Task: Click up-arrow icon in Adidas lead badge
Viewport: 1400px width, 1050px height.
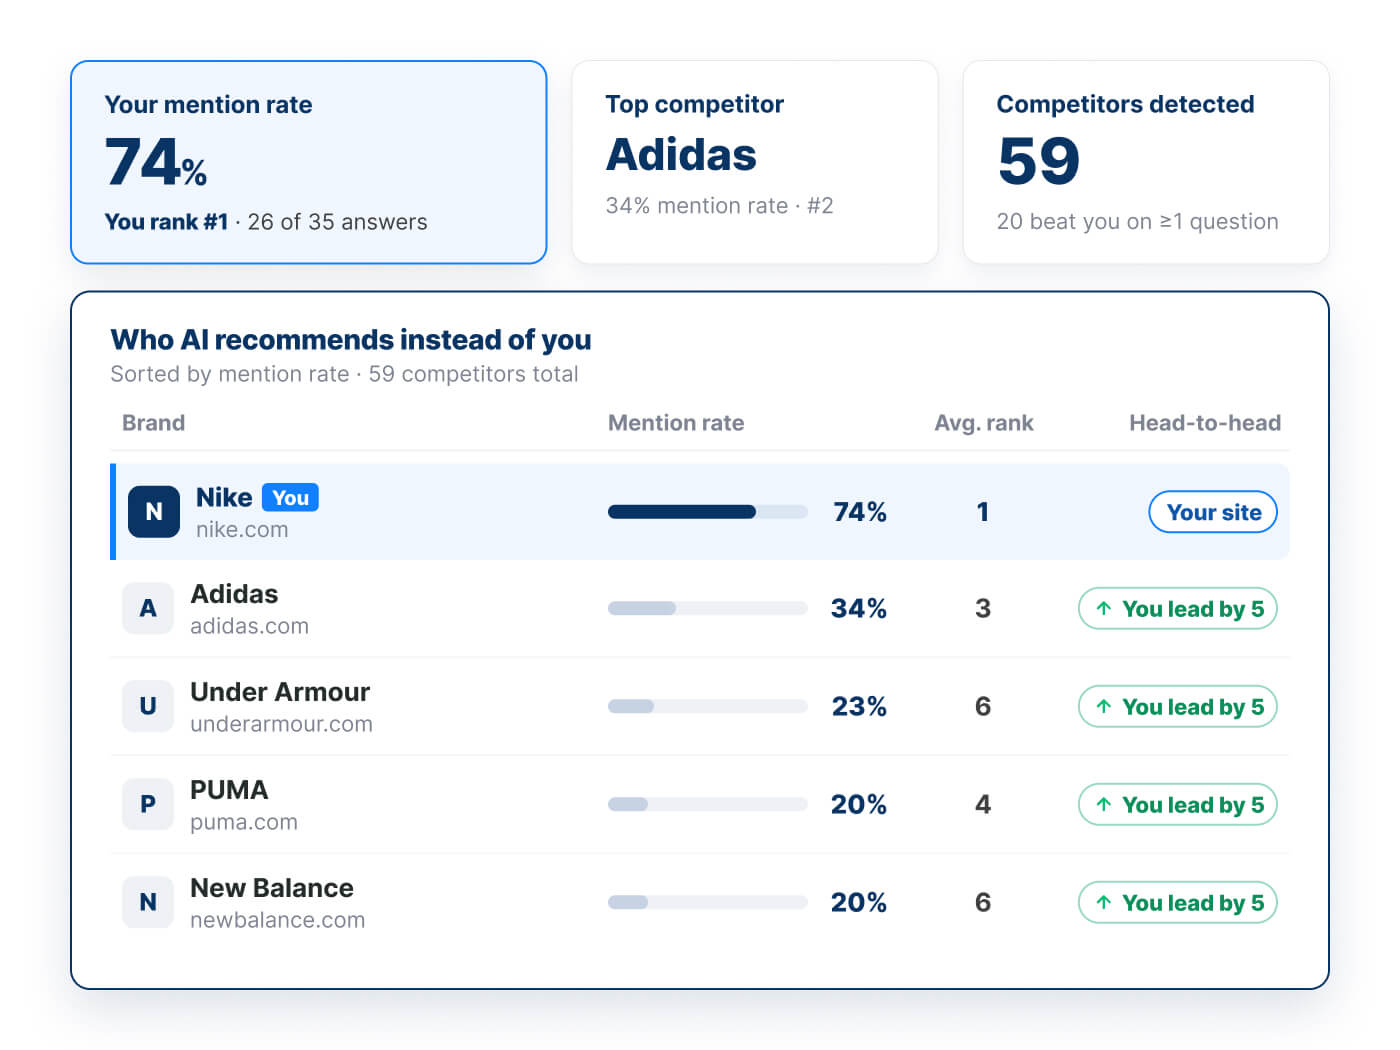Action: 1103,608
